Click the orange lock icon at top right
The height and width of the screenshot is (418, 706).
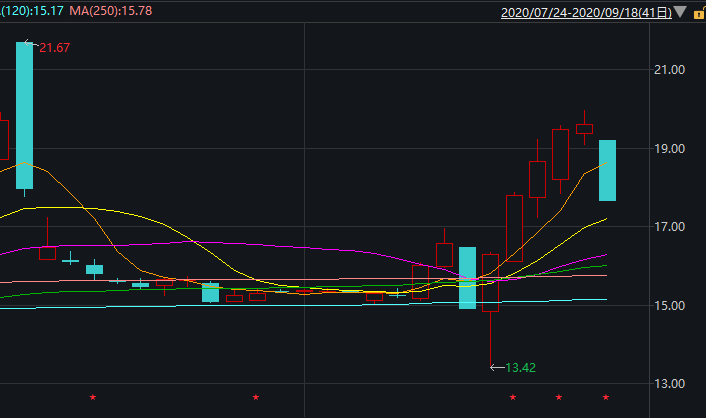(x=697, y=14)
